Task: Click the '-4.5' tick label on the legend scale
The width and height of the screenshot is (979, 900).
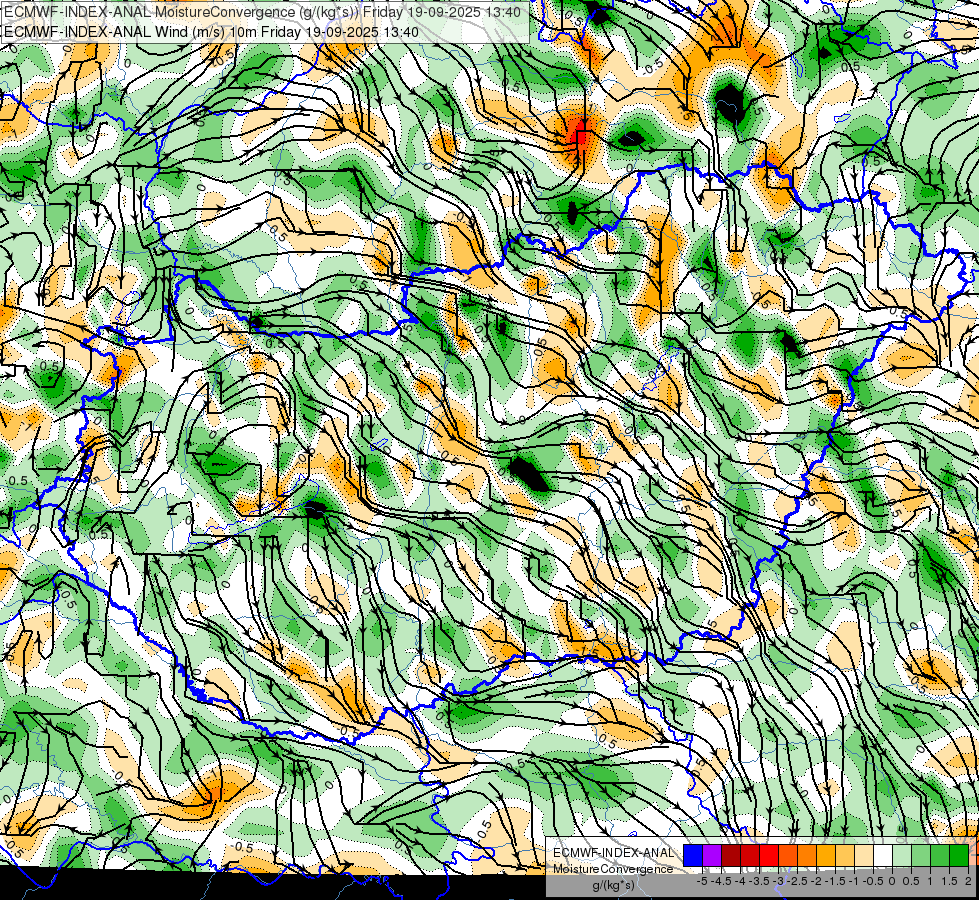Action: [721, 881]
